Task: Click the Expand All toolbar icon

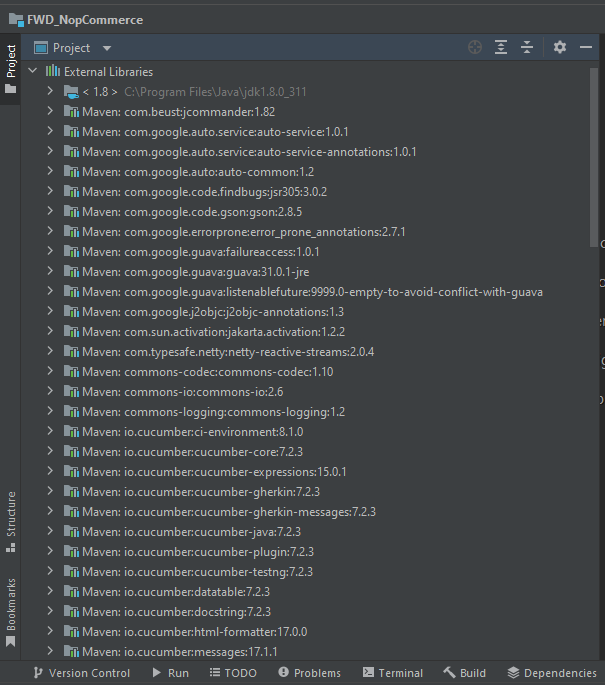Action: [x=501, y=47]
